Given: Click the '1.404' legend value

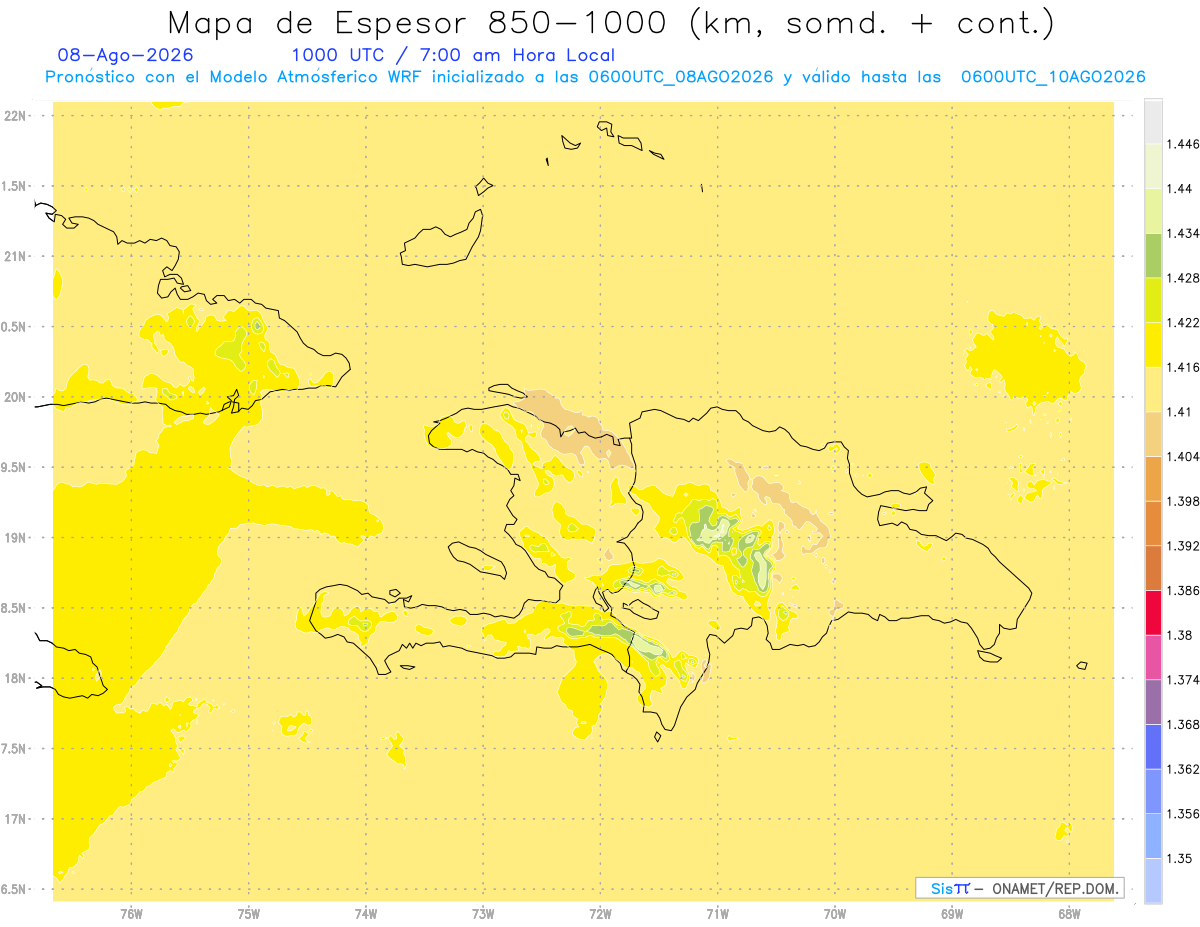Looking at the screenshot, I should [1182, 456].
